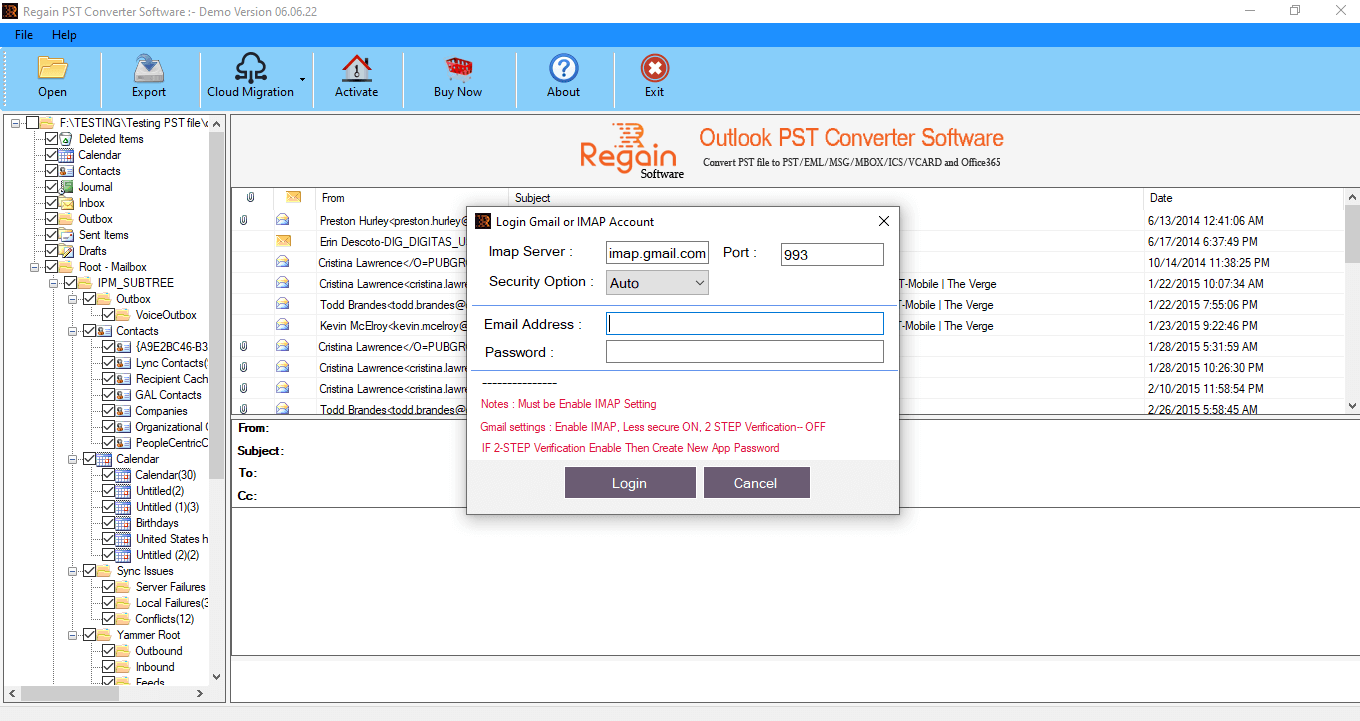Toggle the IPM_SUBTREE checkbox
This screenshot has width=1360, height=721.
pos(70,283)
